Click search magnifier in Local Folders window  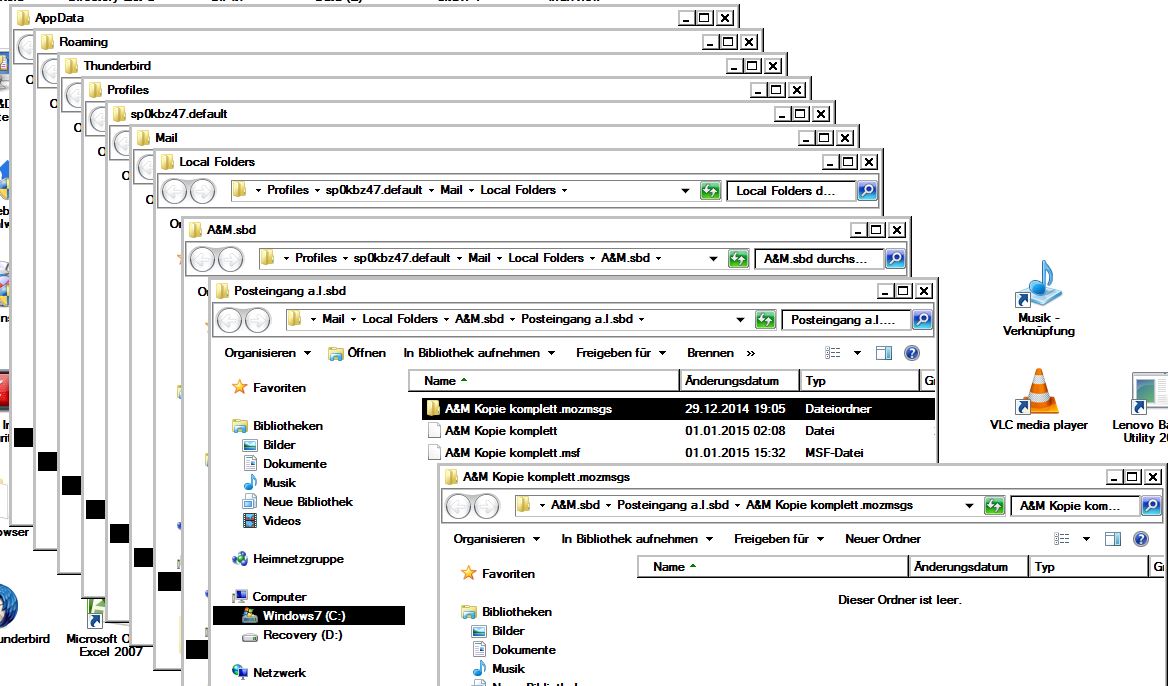867,191
